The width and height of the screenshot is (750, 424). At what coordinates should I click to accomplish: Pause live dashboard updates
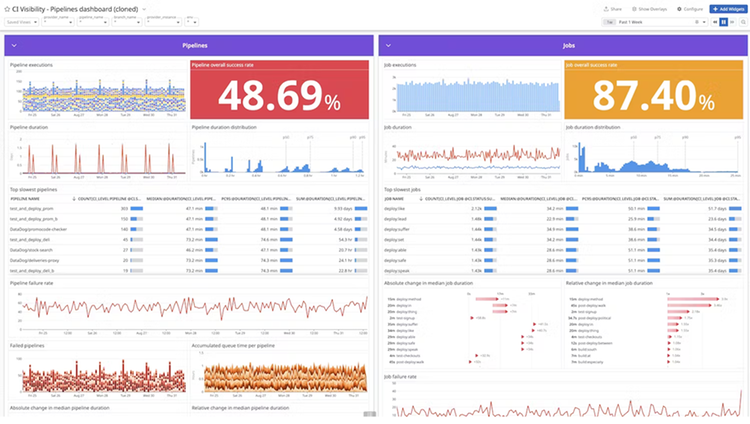click(x=724, y=22)
